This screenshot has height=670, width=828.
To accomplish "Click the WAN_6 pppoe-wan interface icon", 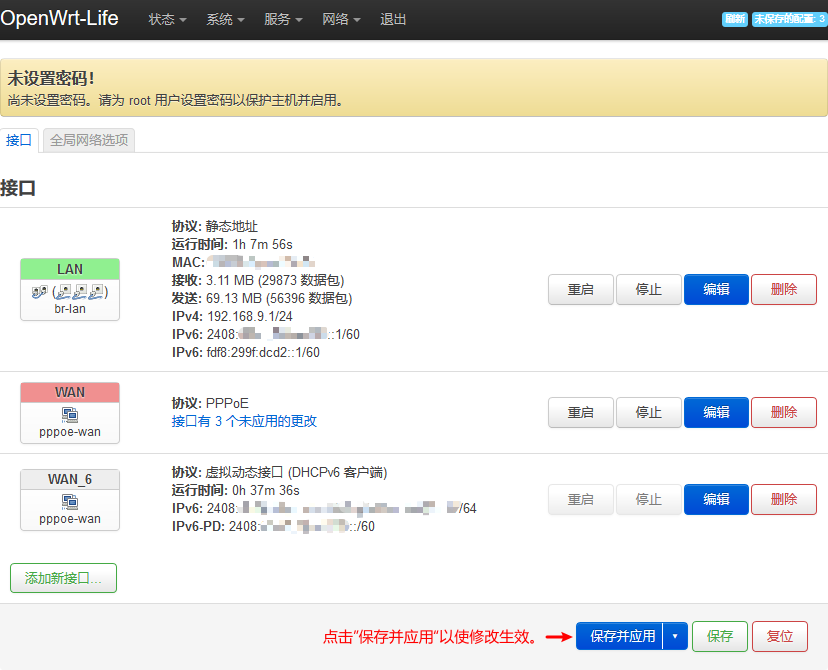I will [70, 501].
